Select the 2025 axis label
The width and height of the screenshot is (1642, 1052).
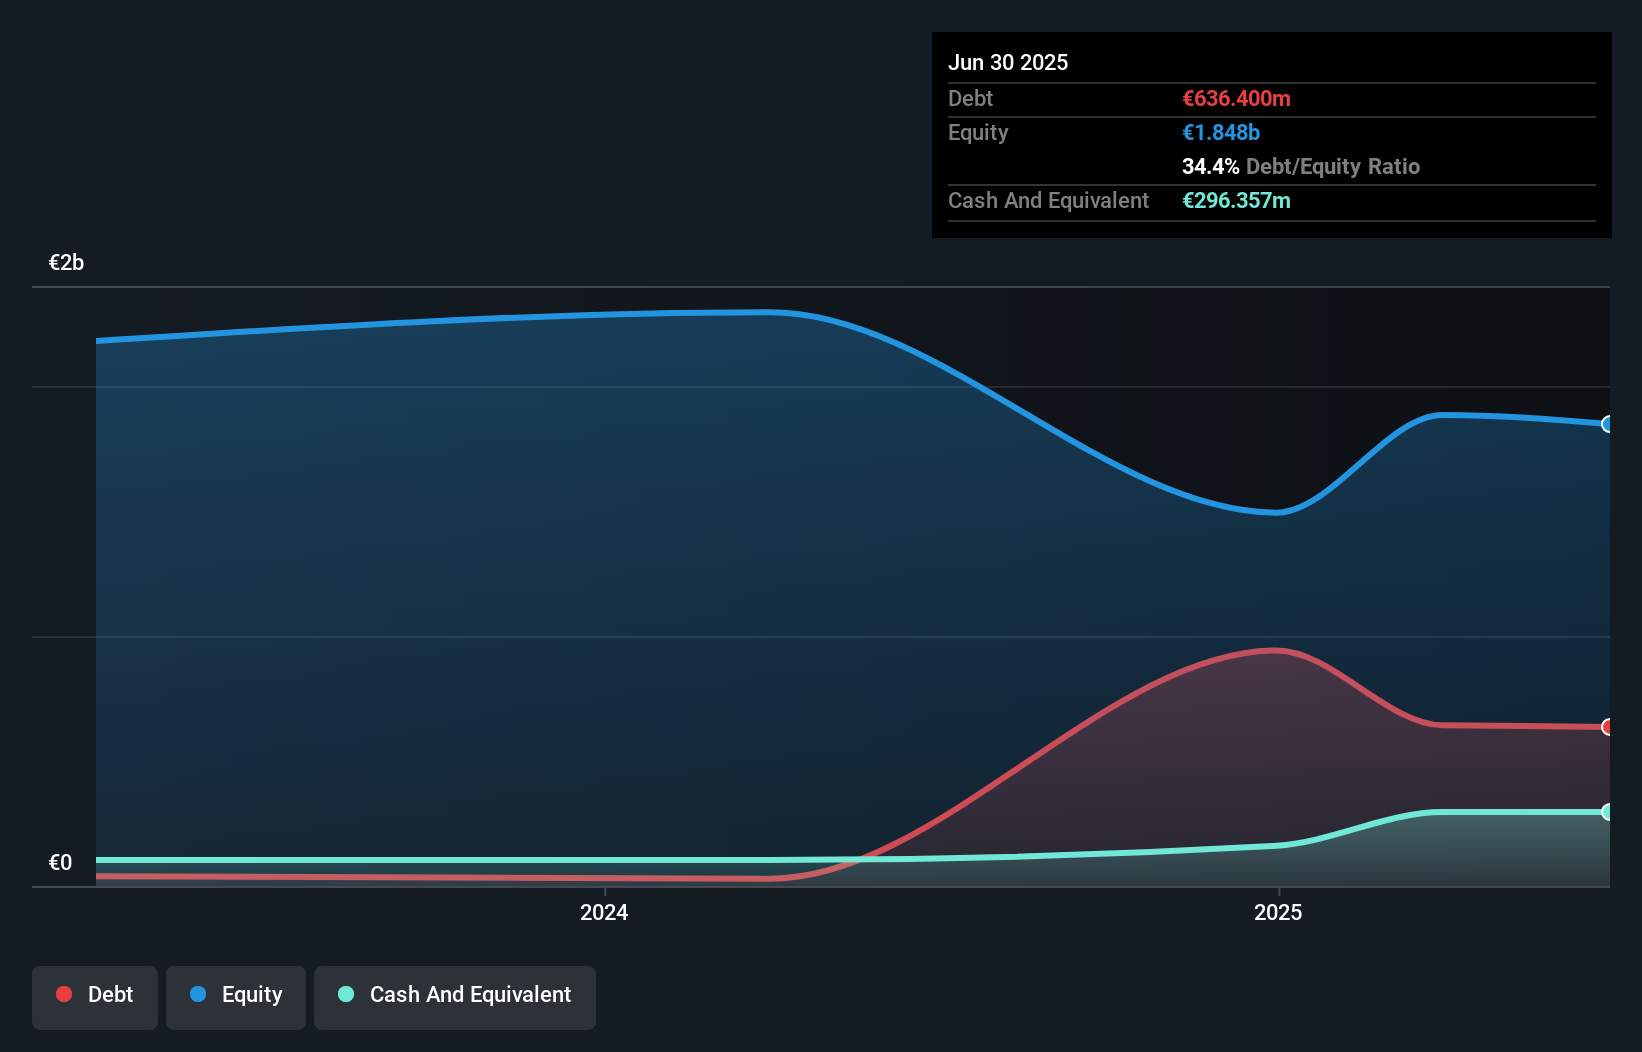point(1279,912)
